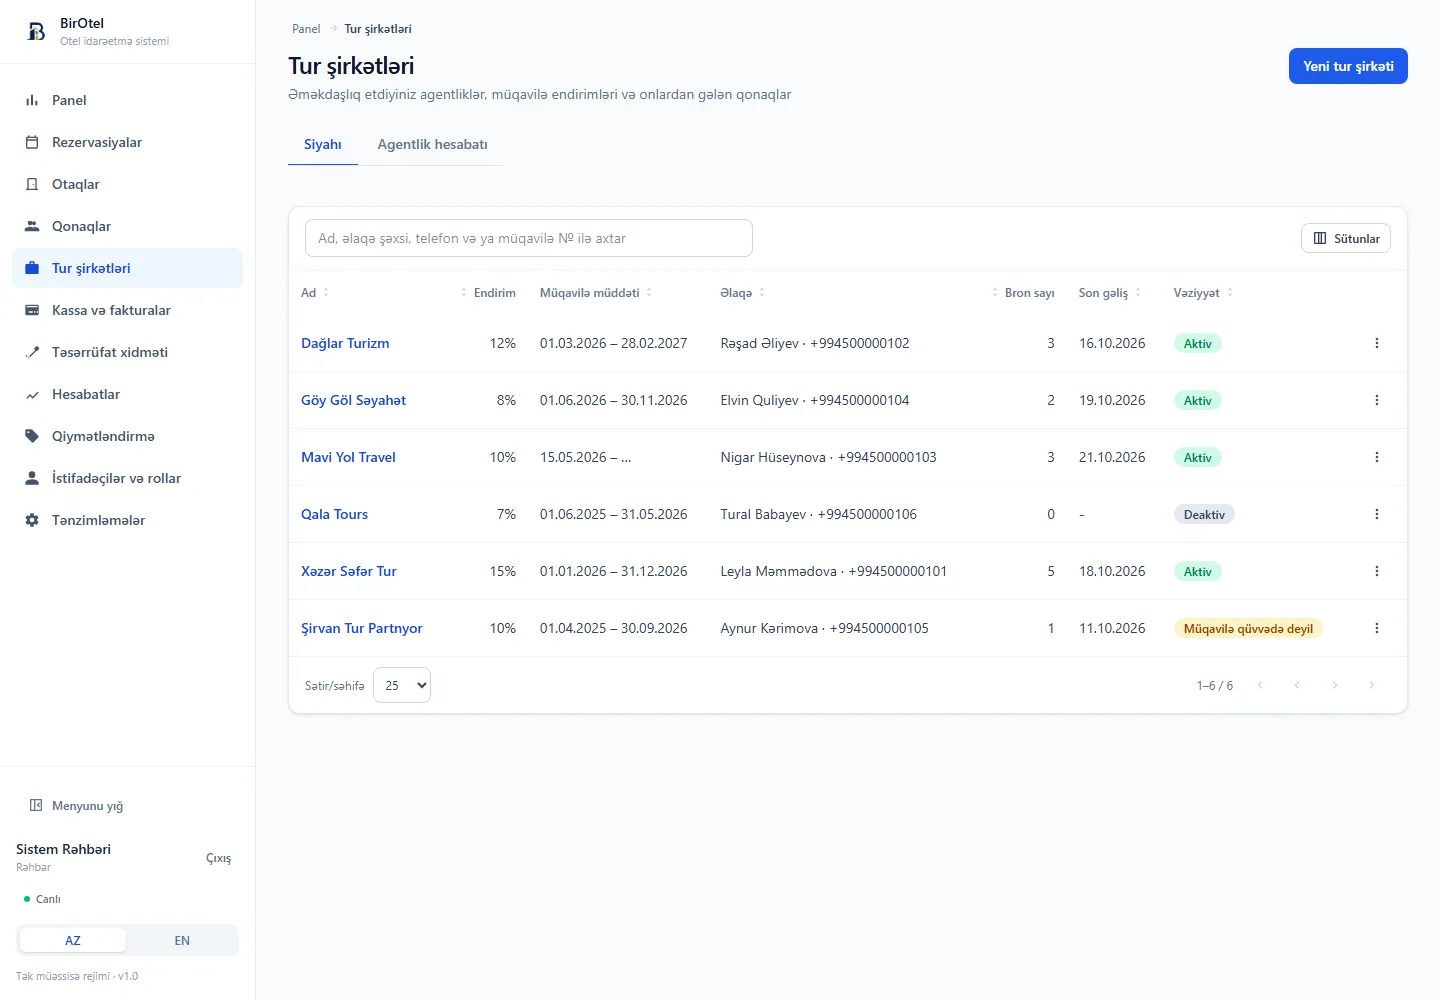The image size is (1440, 1000).
Task: Open Qonaqlar in the sidebar
Action: [127, 226]
